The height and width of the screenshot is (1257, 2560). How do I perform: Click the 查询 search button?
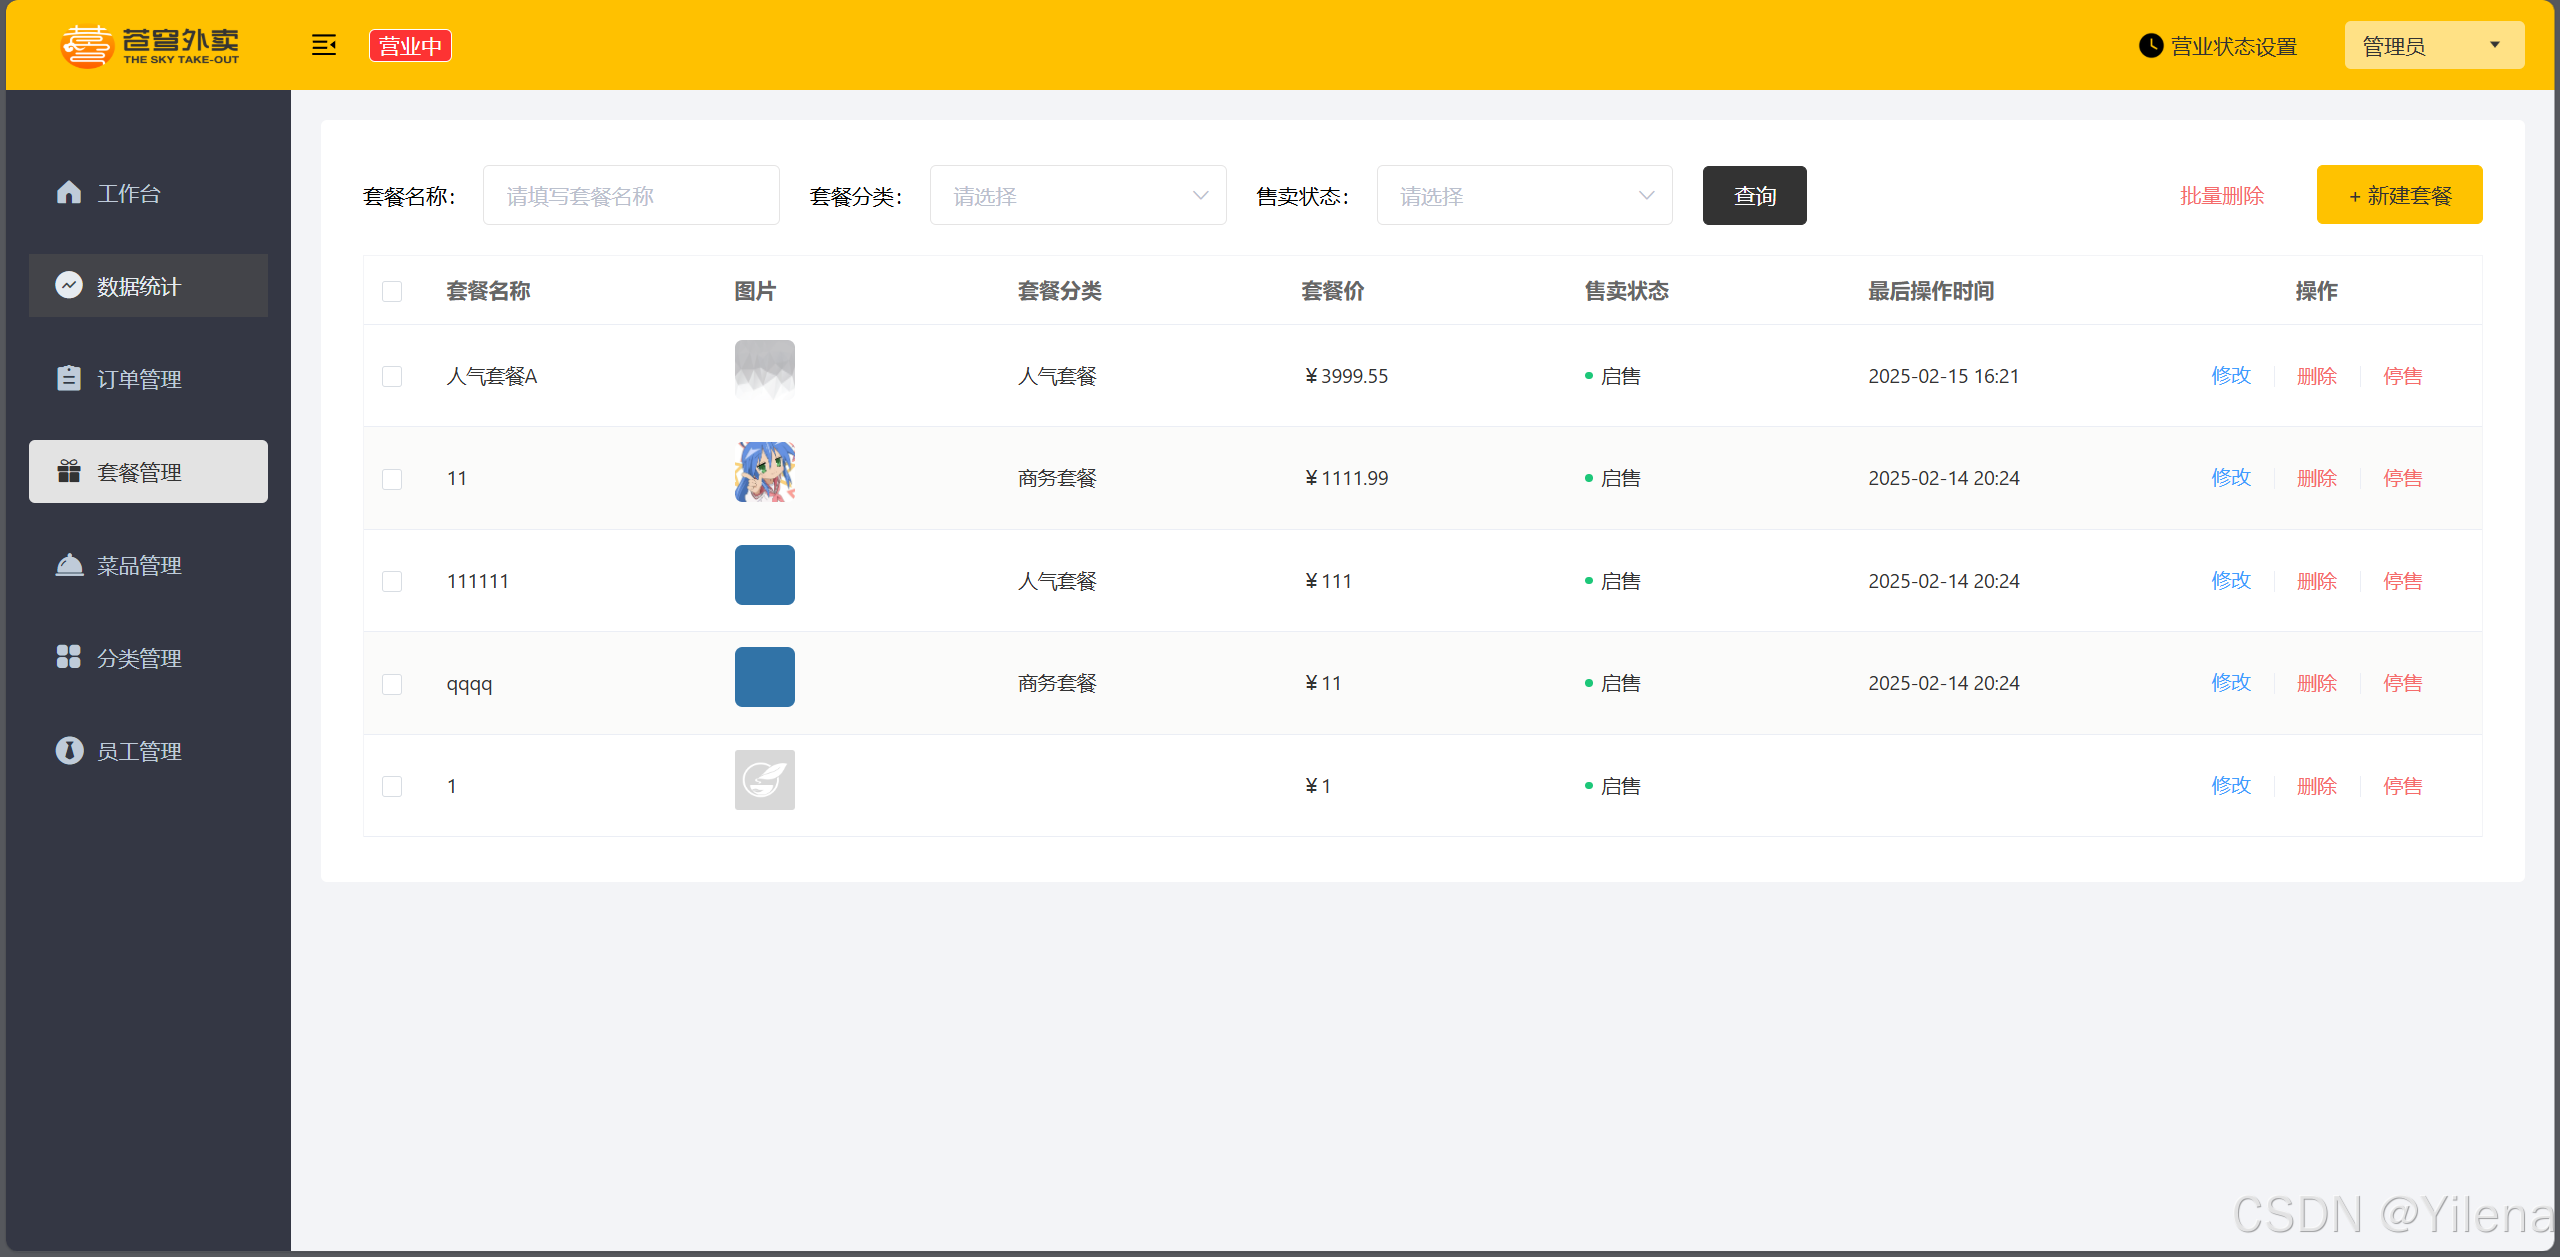pos(1754,196)
